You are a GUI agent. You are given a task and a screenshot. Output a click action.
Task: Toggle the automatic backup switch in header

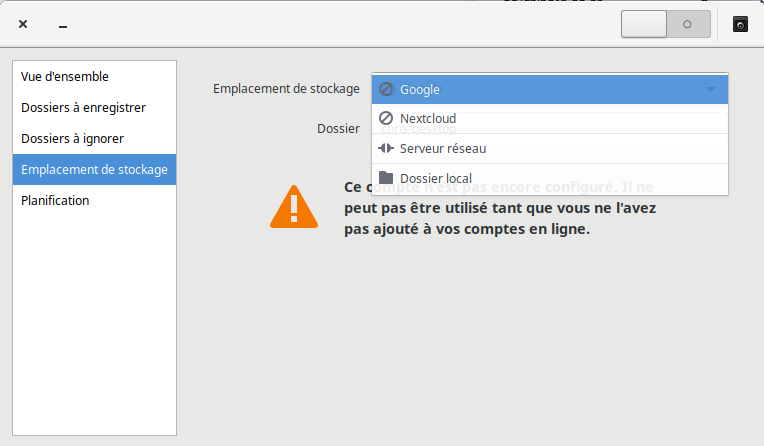pos(665,24)
